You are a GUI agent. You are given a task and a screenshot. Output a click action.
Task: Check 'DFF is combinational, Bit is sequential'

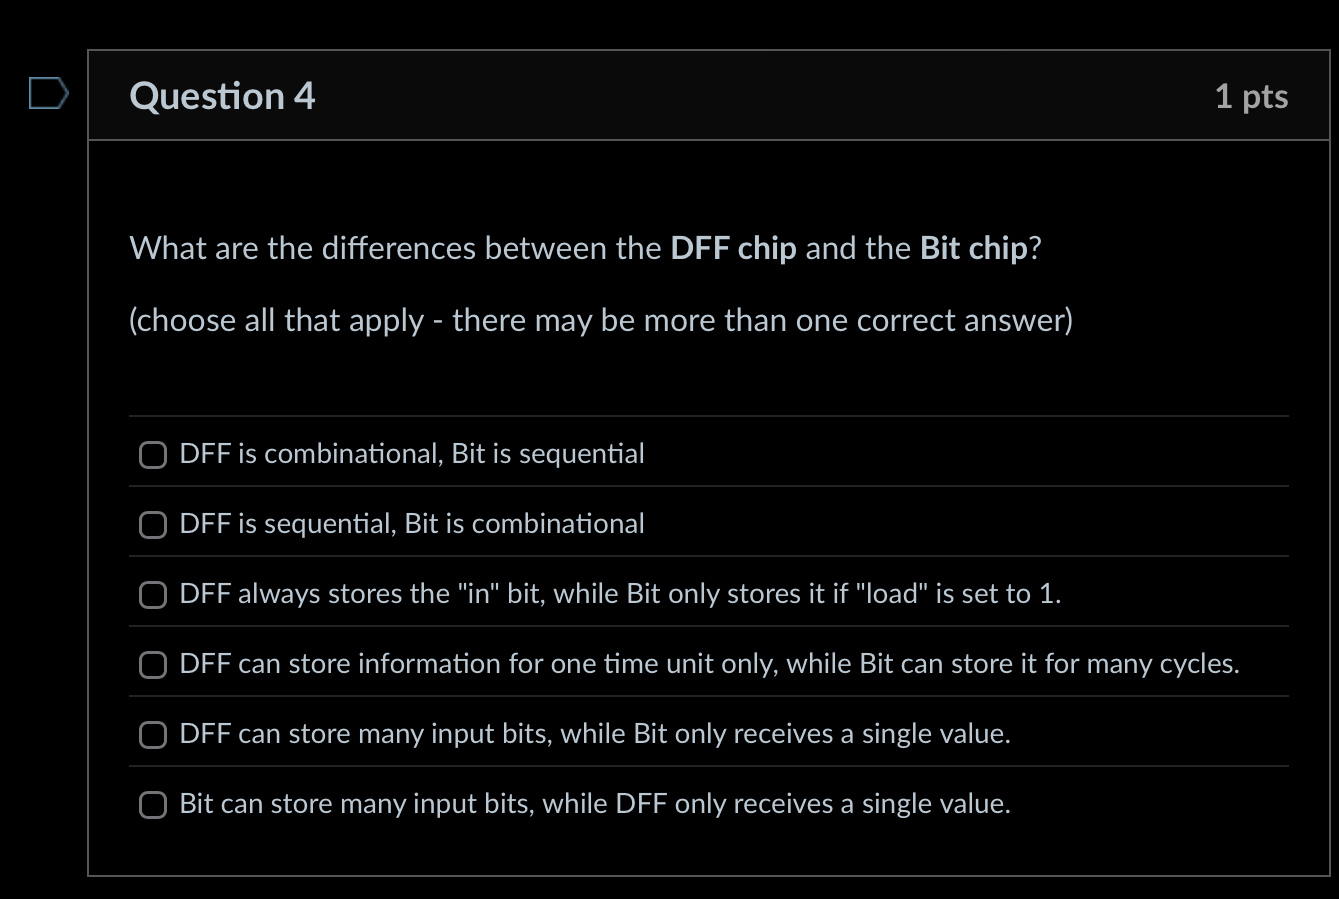[x=152, y=454]
